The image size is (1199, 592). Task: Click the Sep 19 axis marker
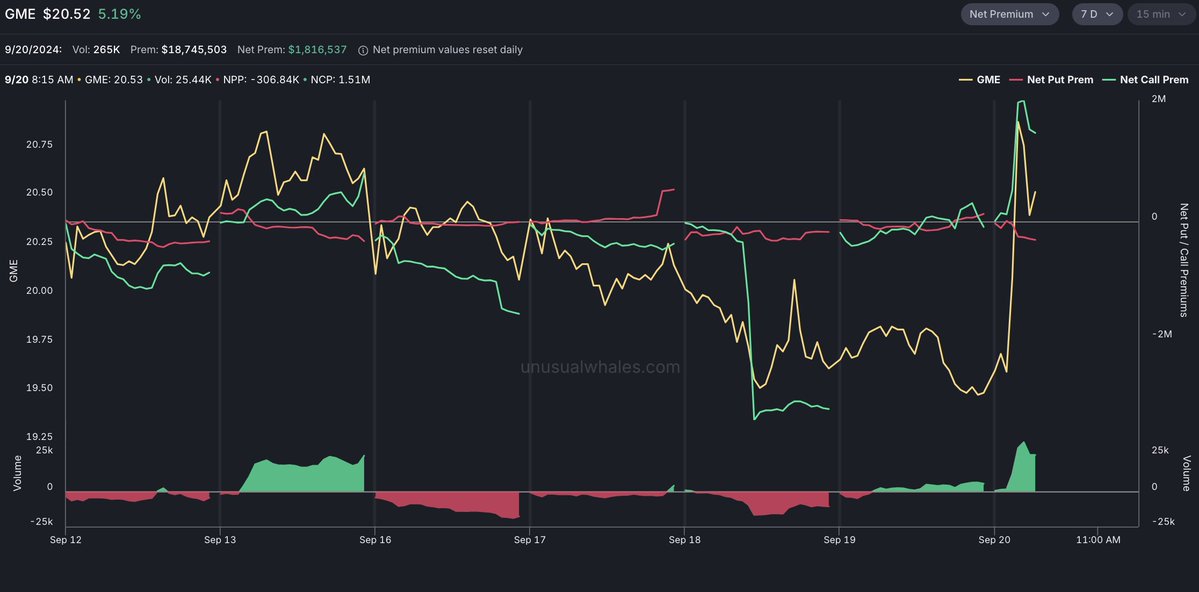[x=839, y=540]
